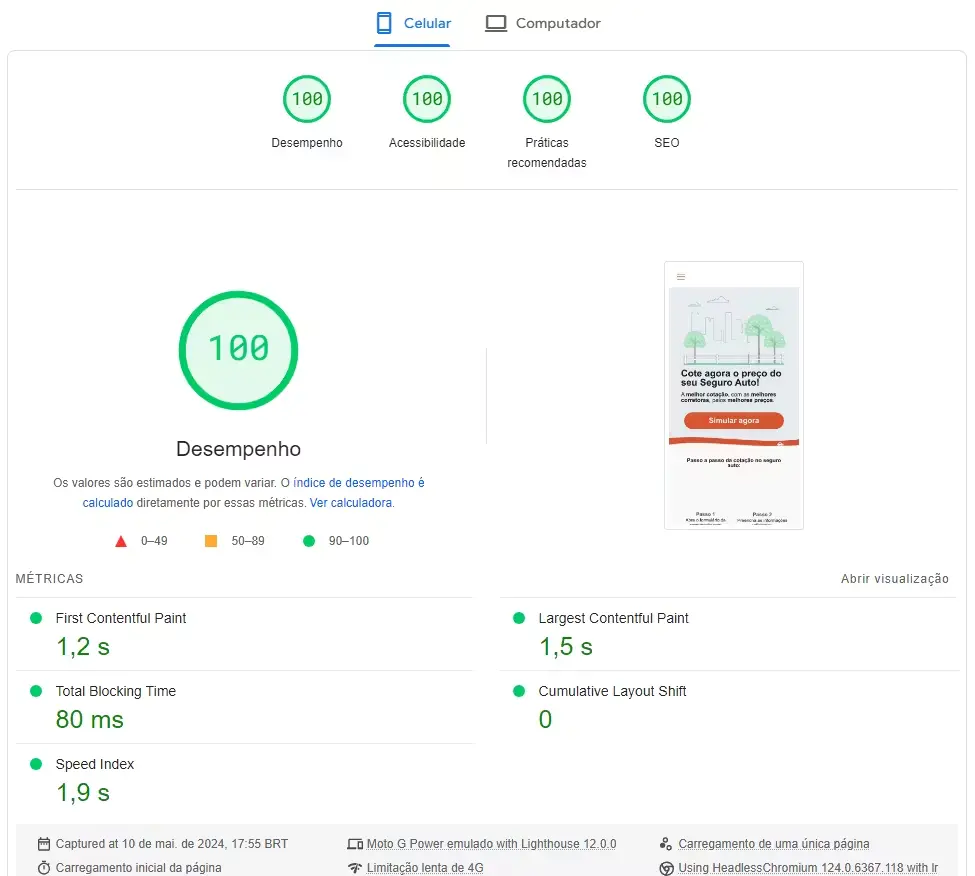This screenshot has height=876, width=975.
Task: Click the Acessibilidade score circle
Action: tap(427, 99)
